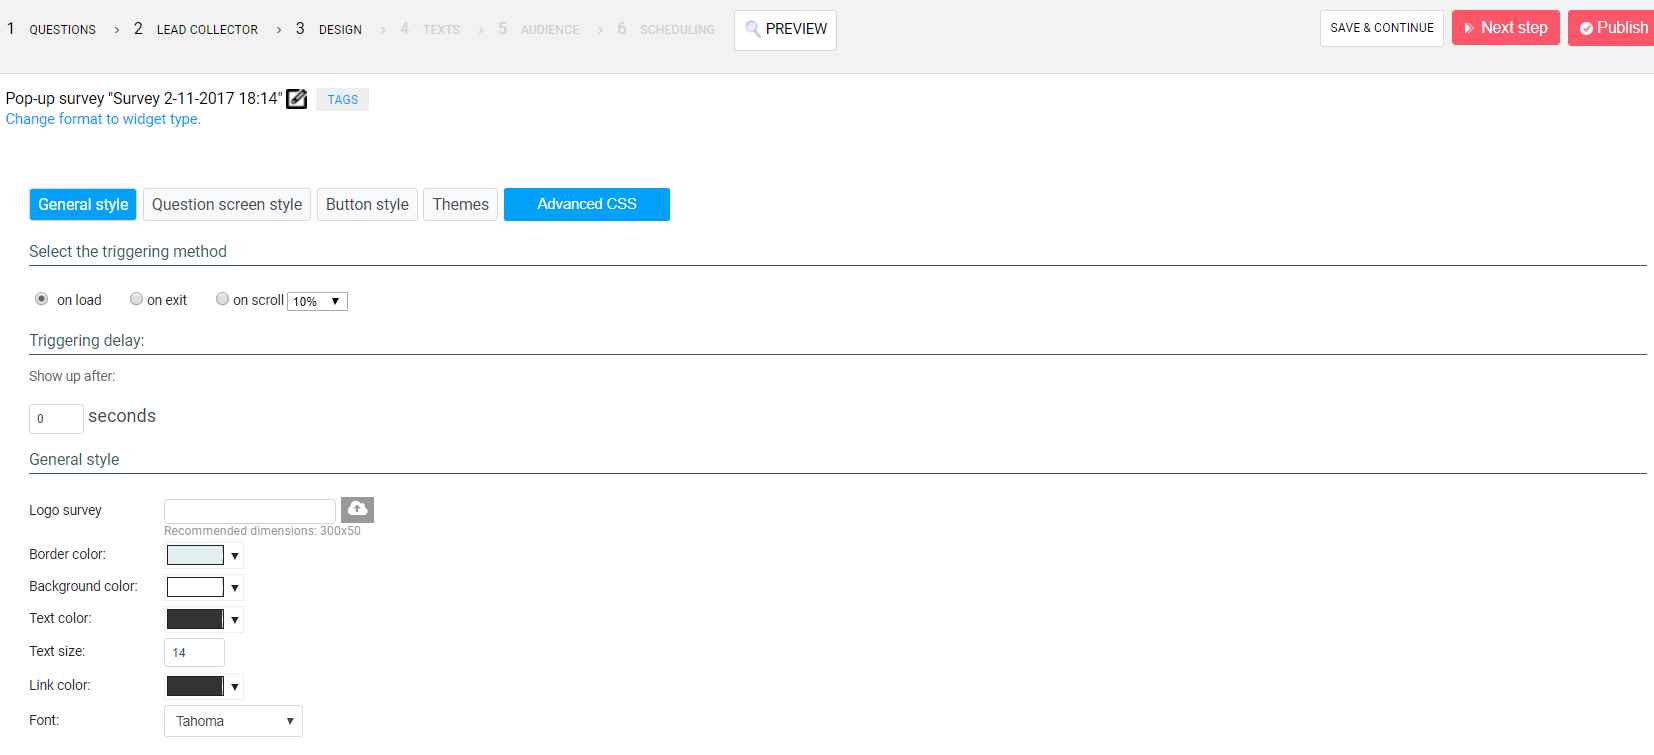Switch to Question screen style tab
This screenshot has height=755, width=1654.
coord(227,204)
